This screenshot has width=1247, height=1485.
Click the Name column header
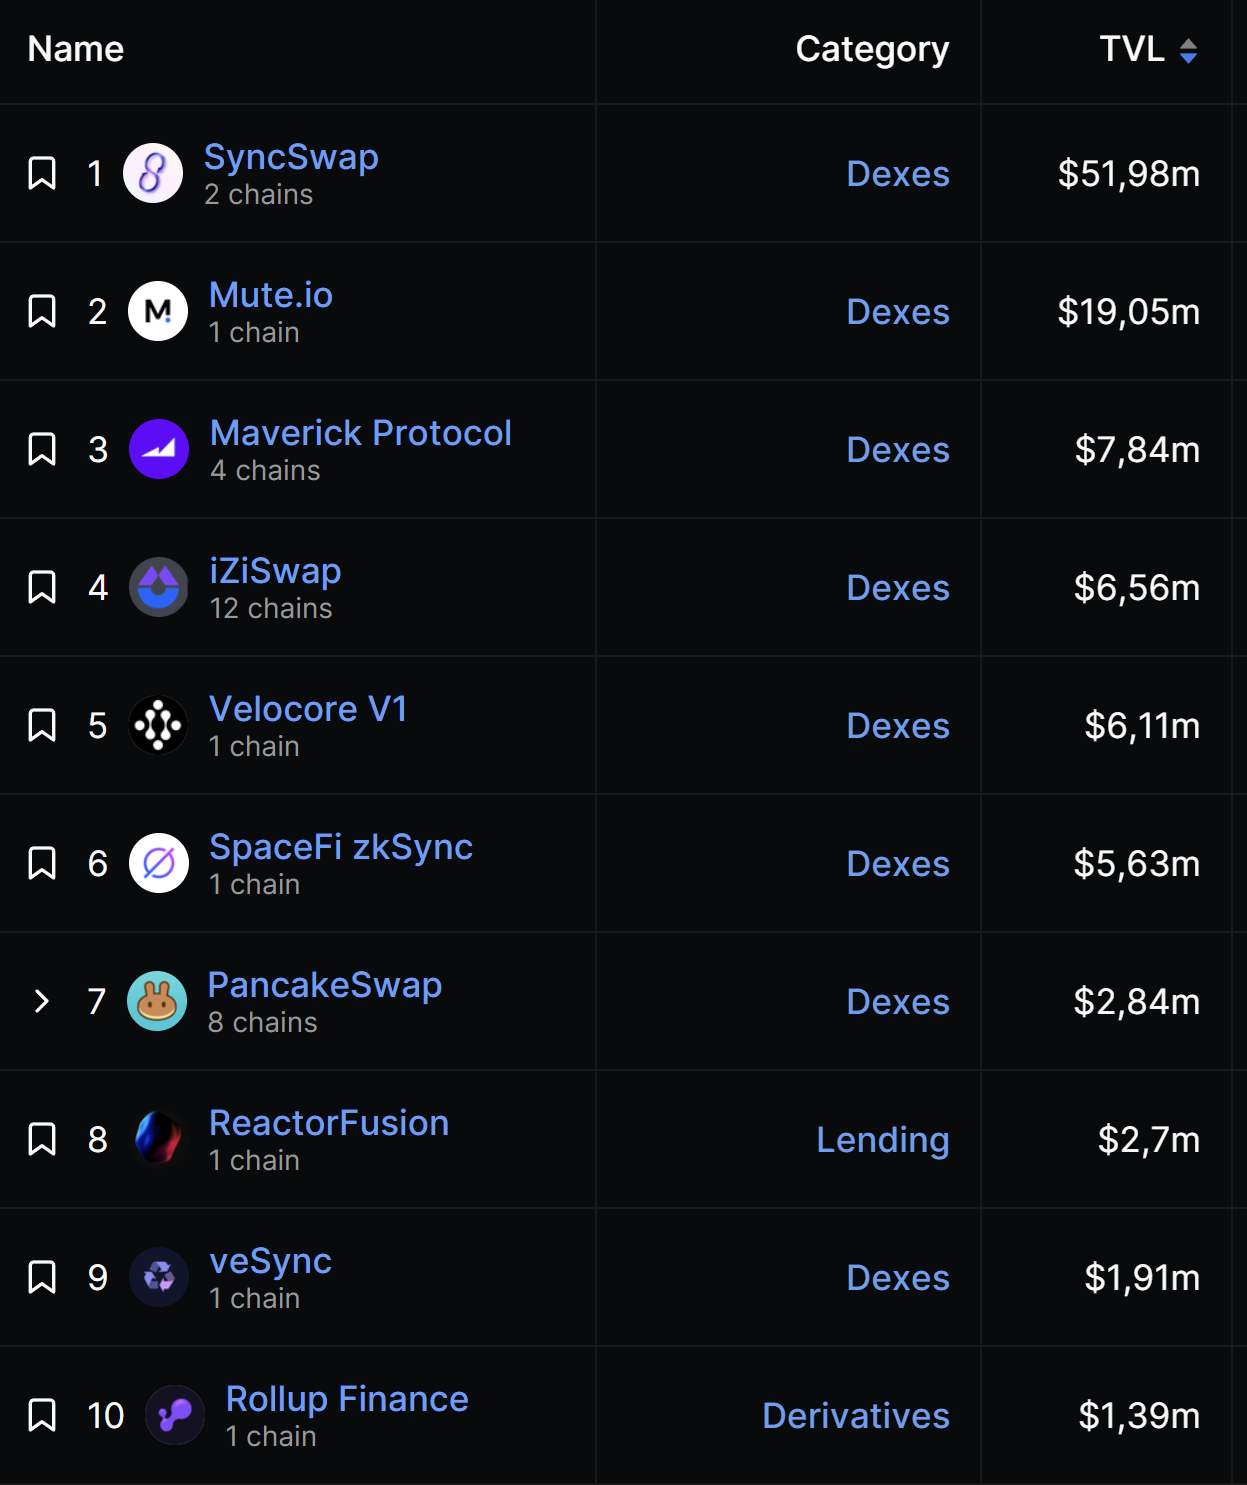click(76, 49)
